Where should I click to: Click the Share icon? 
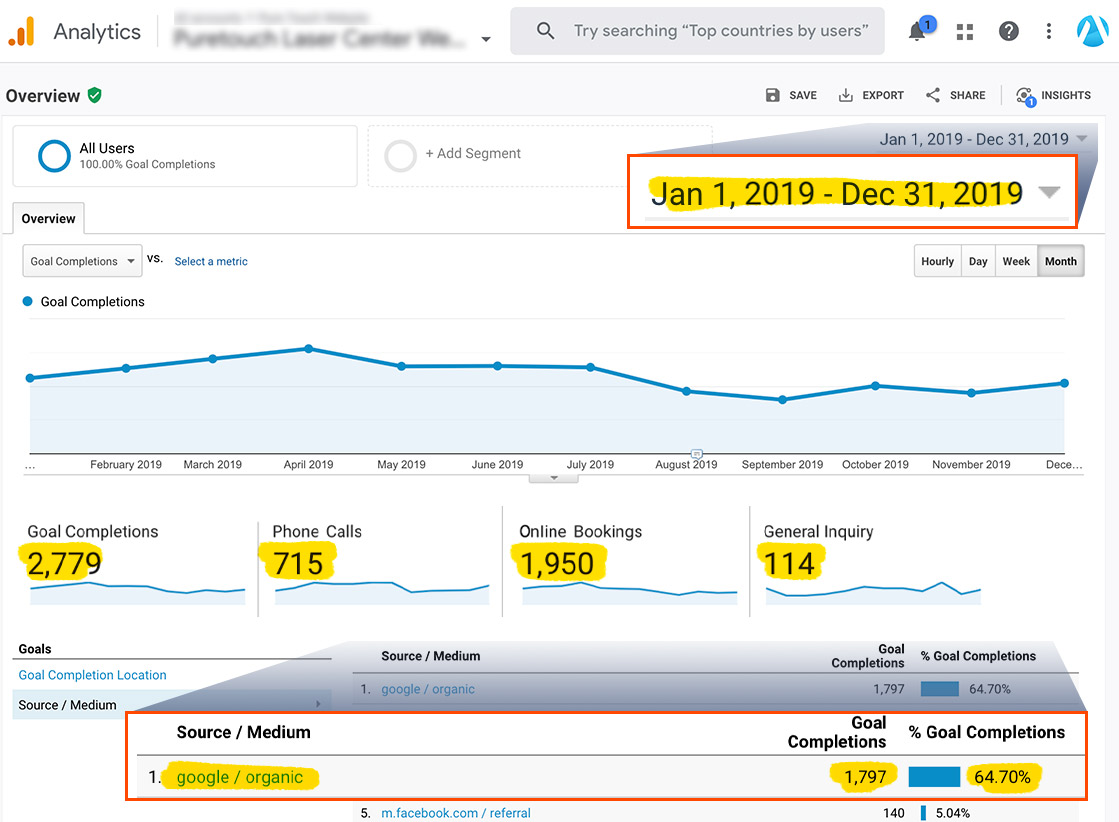[955, 95]
